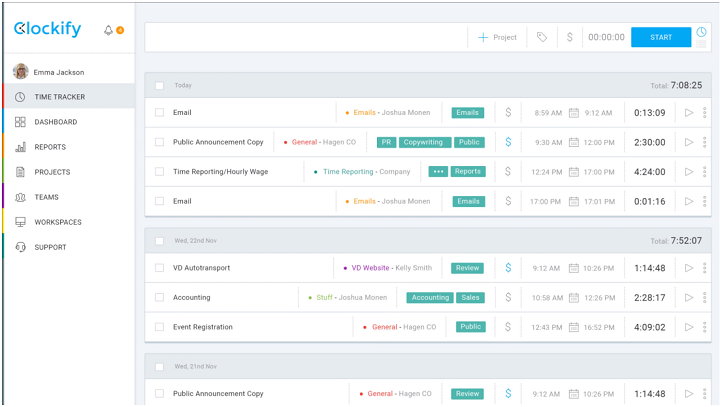Continue timer for Email 0:13:09 entry

click(x=689, y=113)
